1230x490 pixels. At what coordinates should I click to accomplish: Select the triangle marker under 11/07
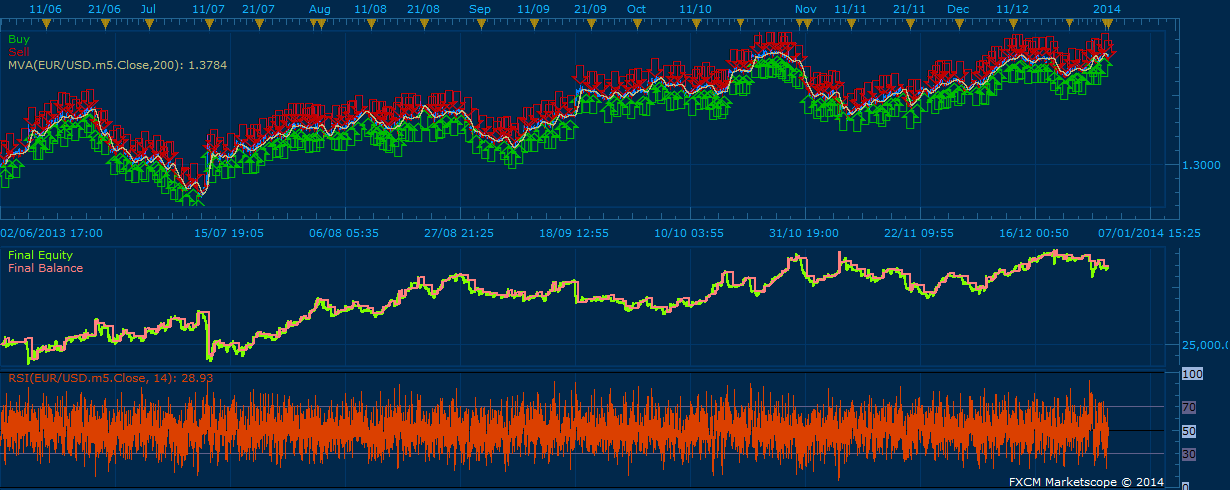pos(207,22)
